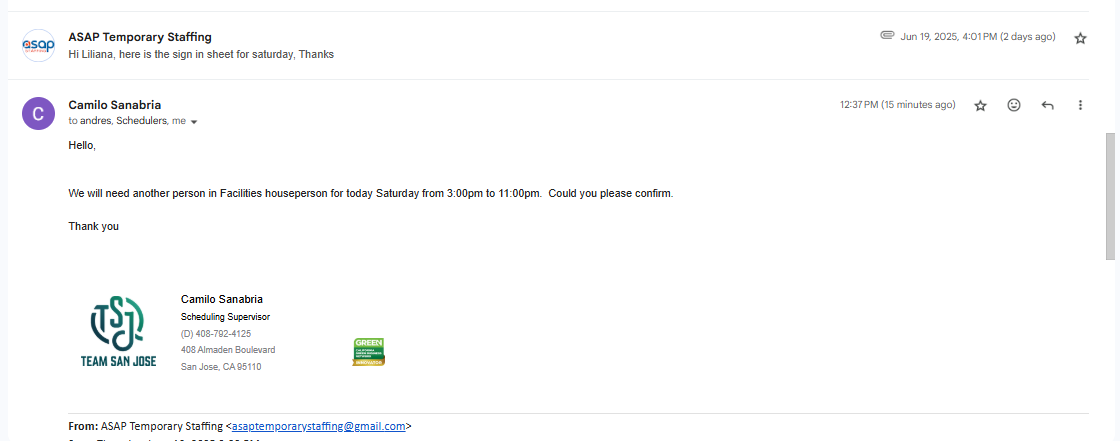Star Camilo Sanabria's message
Image resolution: width=1120 pixels, height=441 pixels.
[x=980, y=105]
